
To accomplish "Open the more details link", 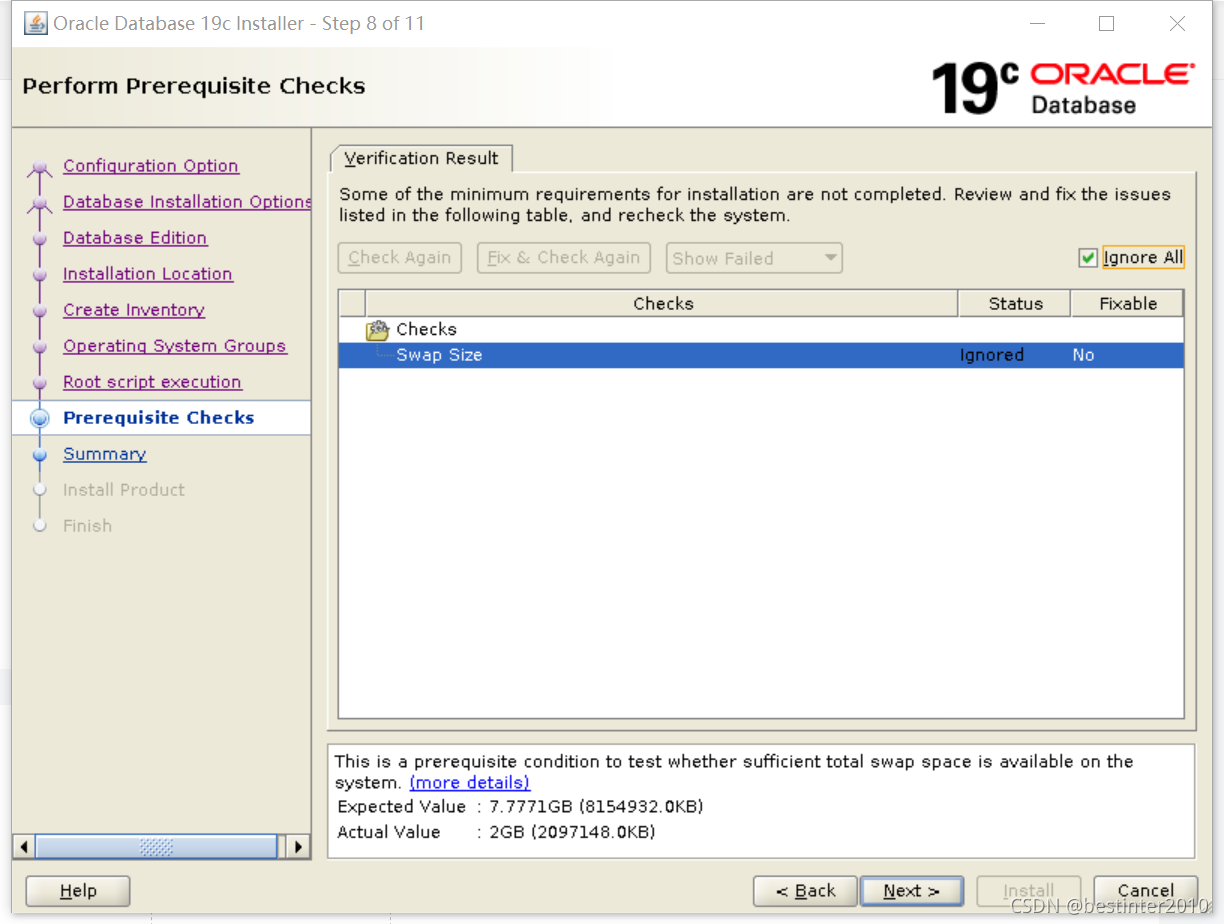I will 470,782.
